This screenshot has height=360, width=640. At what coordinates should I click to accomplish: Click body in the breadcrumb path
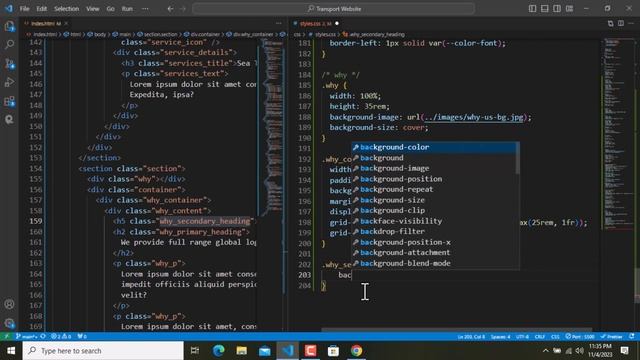100,34
